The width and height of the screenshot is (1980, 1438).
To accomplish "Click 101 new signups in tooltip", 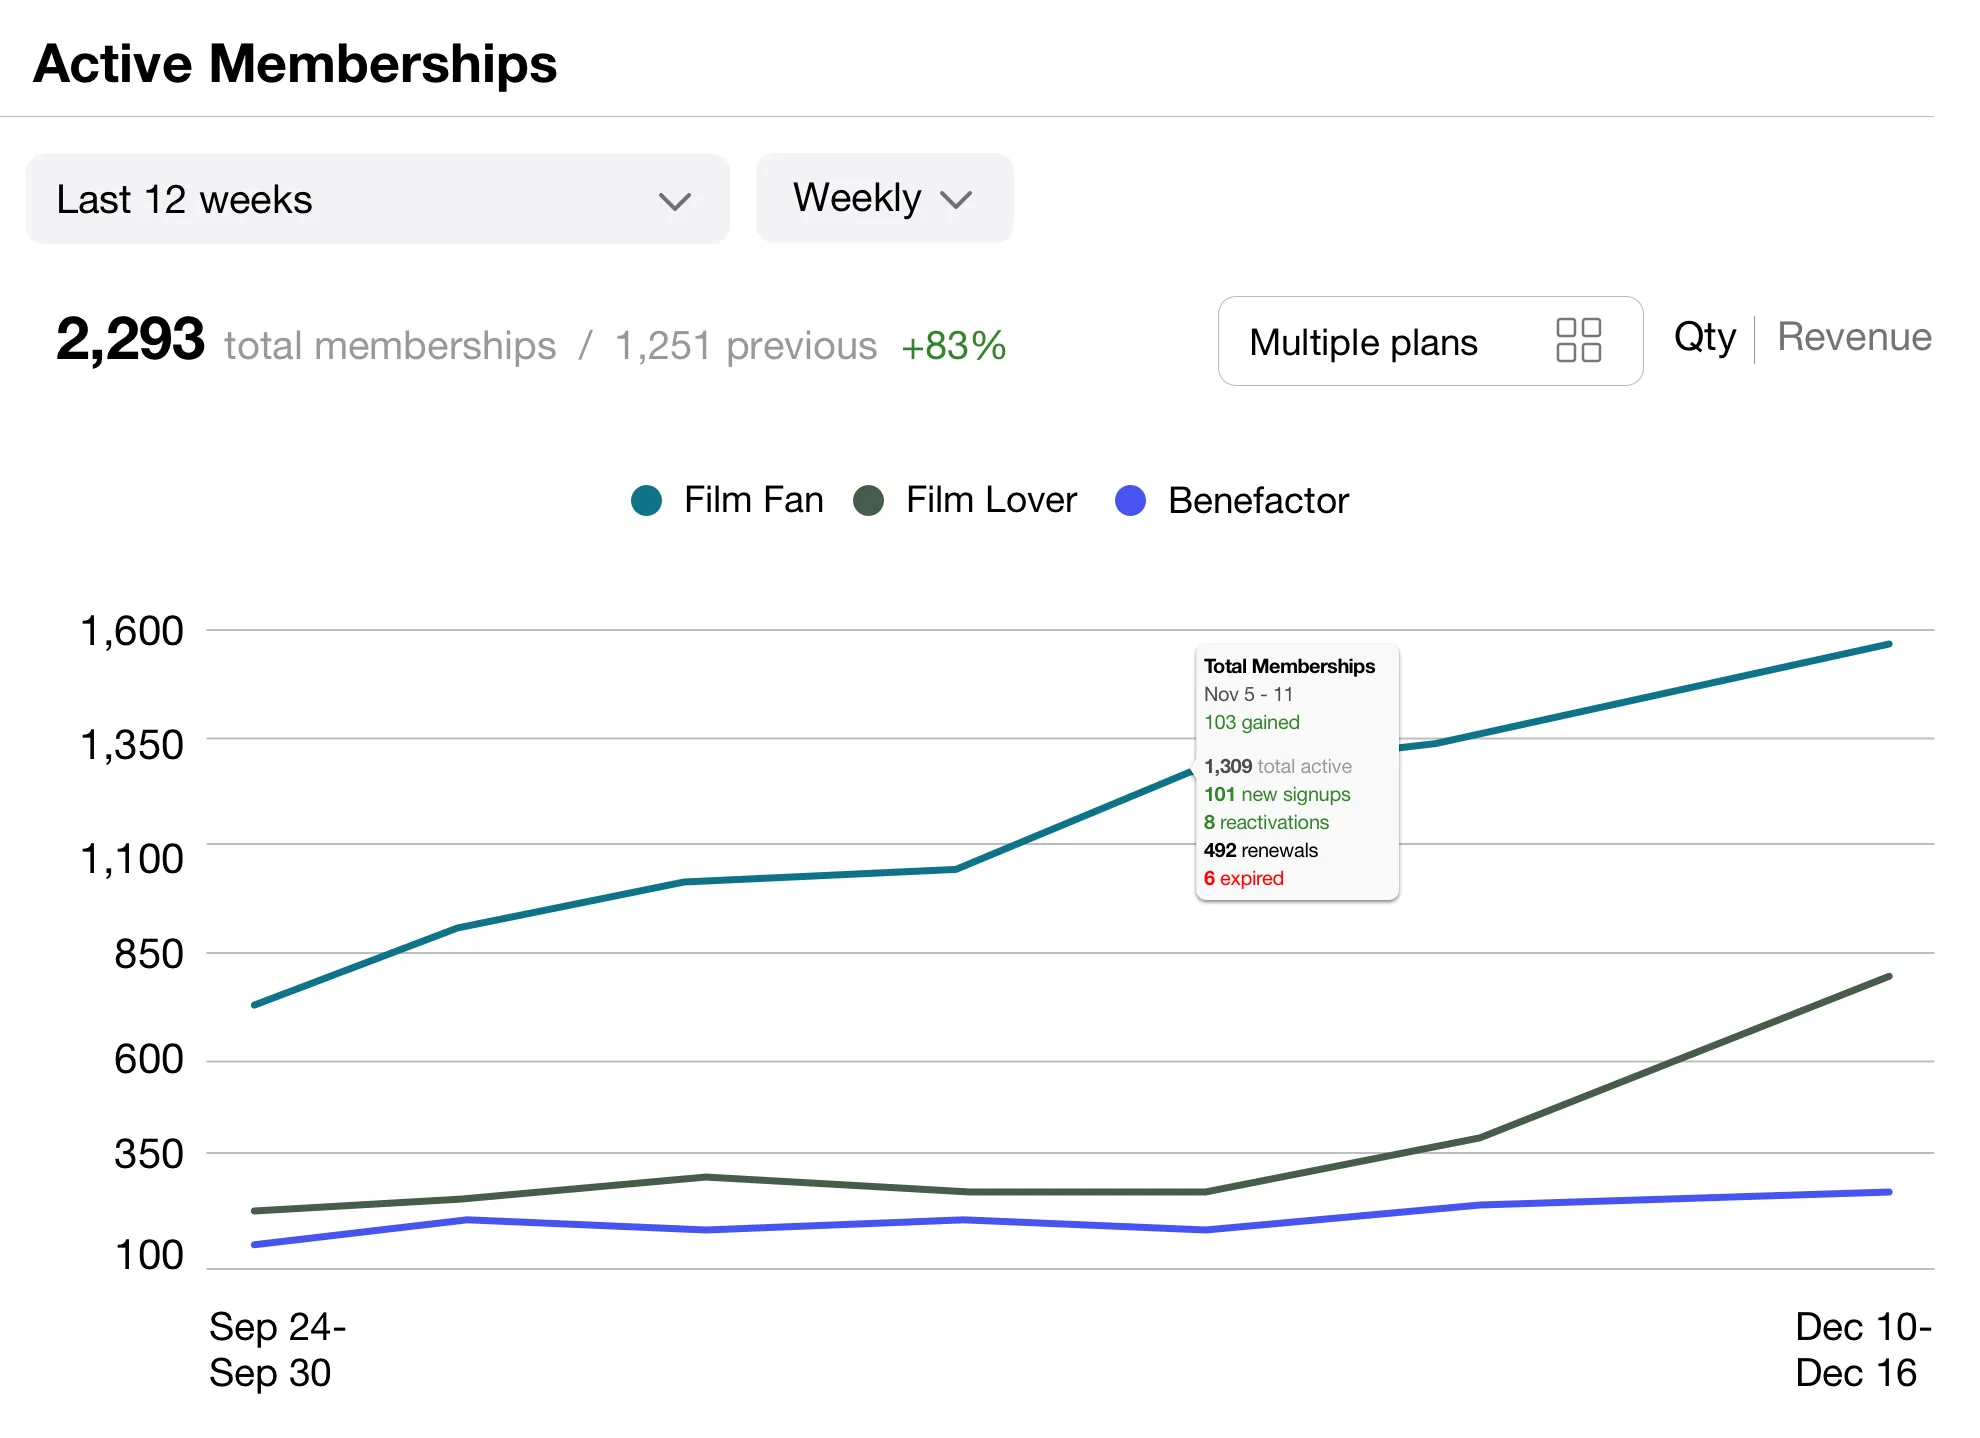I will point(1277,794).
